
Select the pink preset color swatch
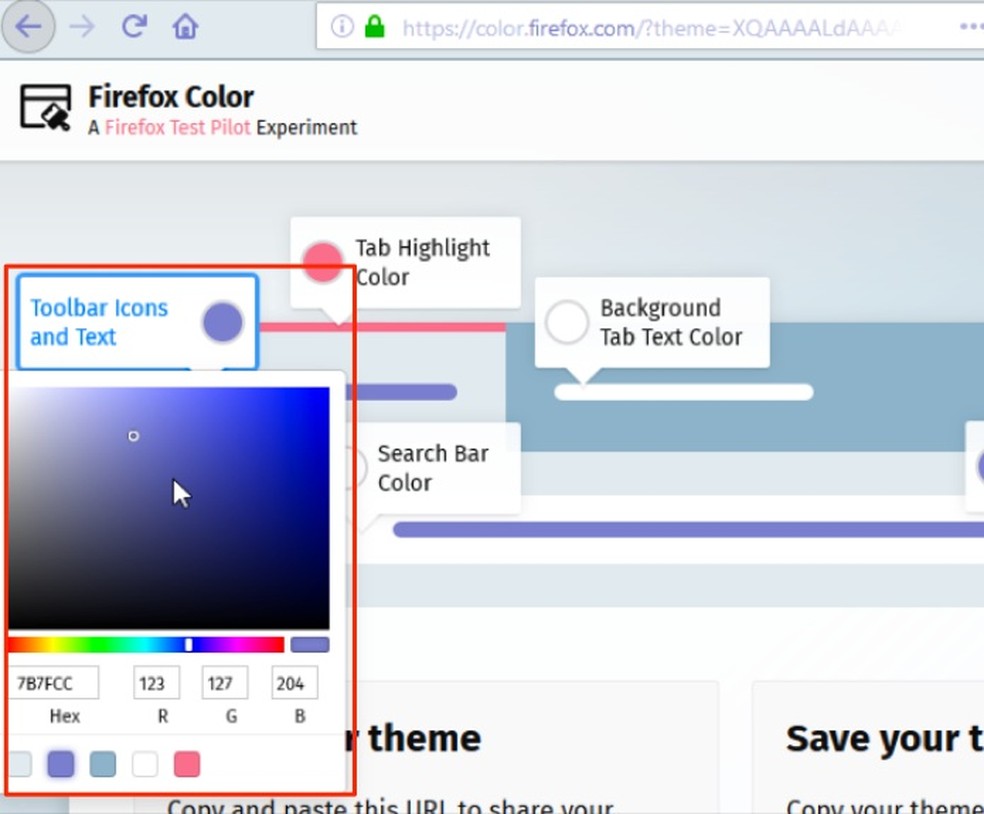tap(186, 763)
